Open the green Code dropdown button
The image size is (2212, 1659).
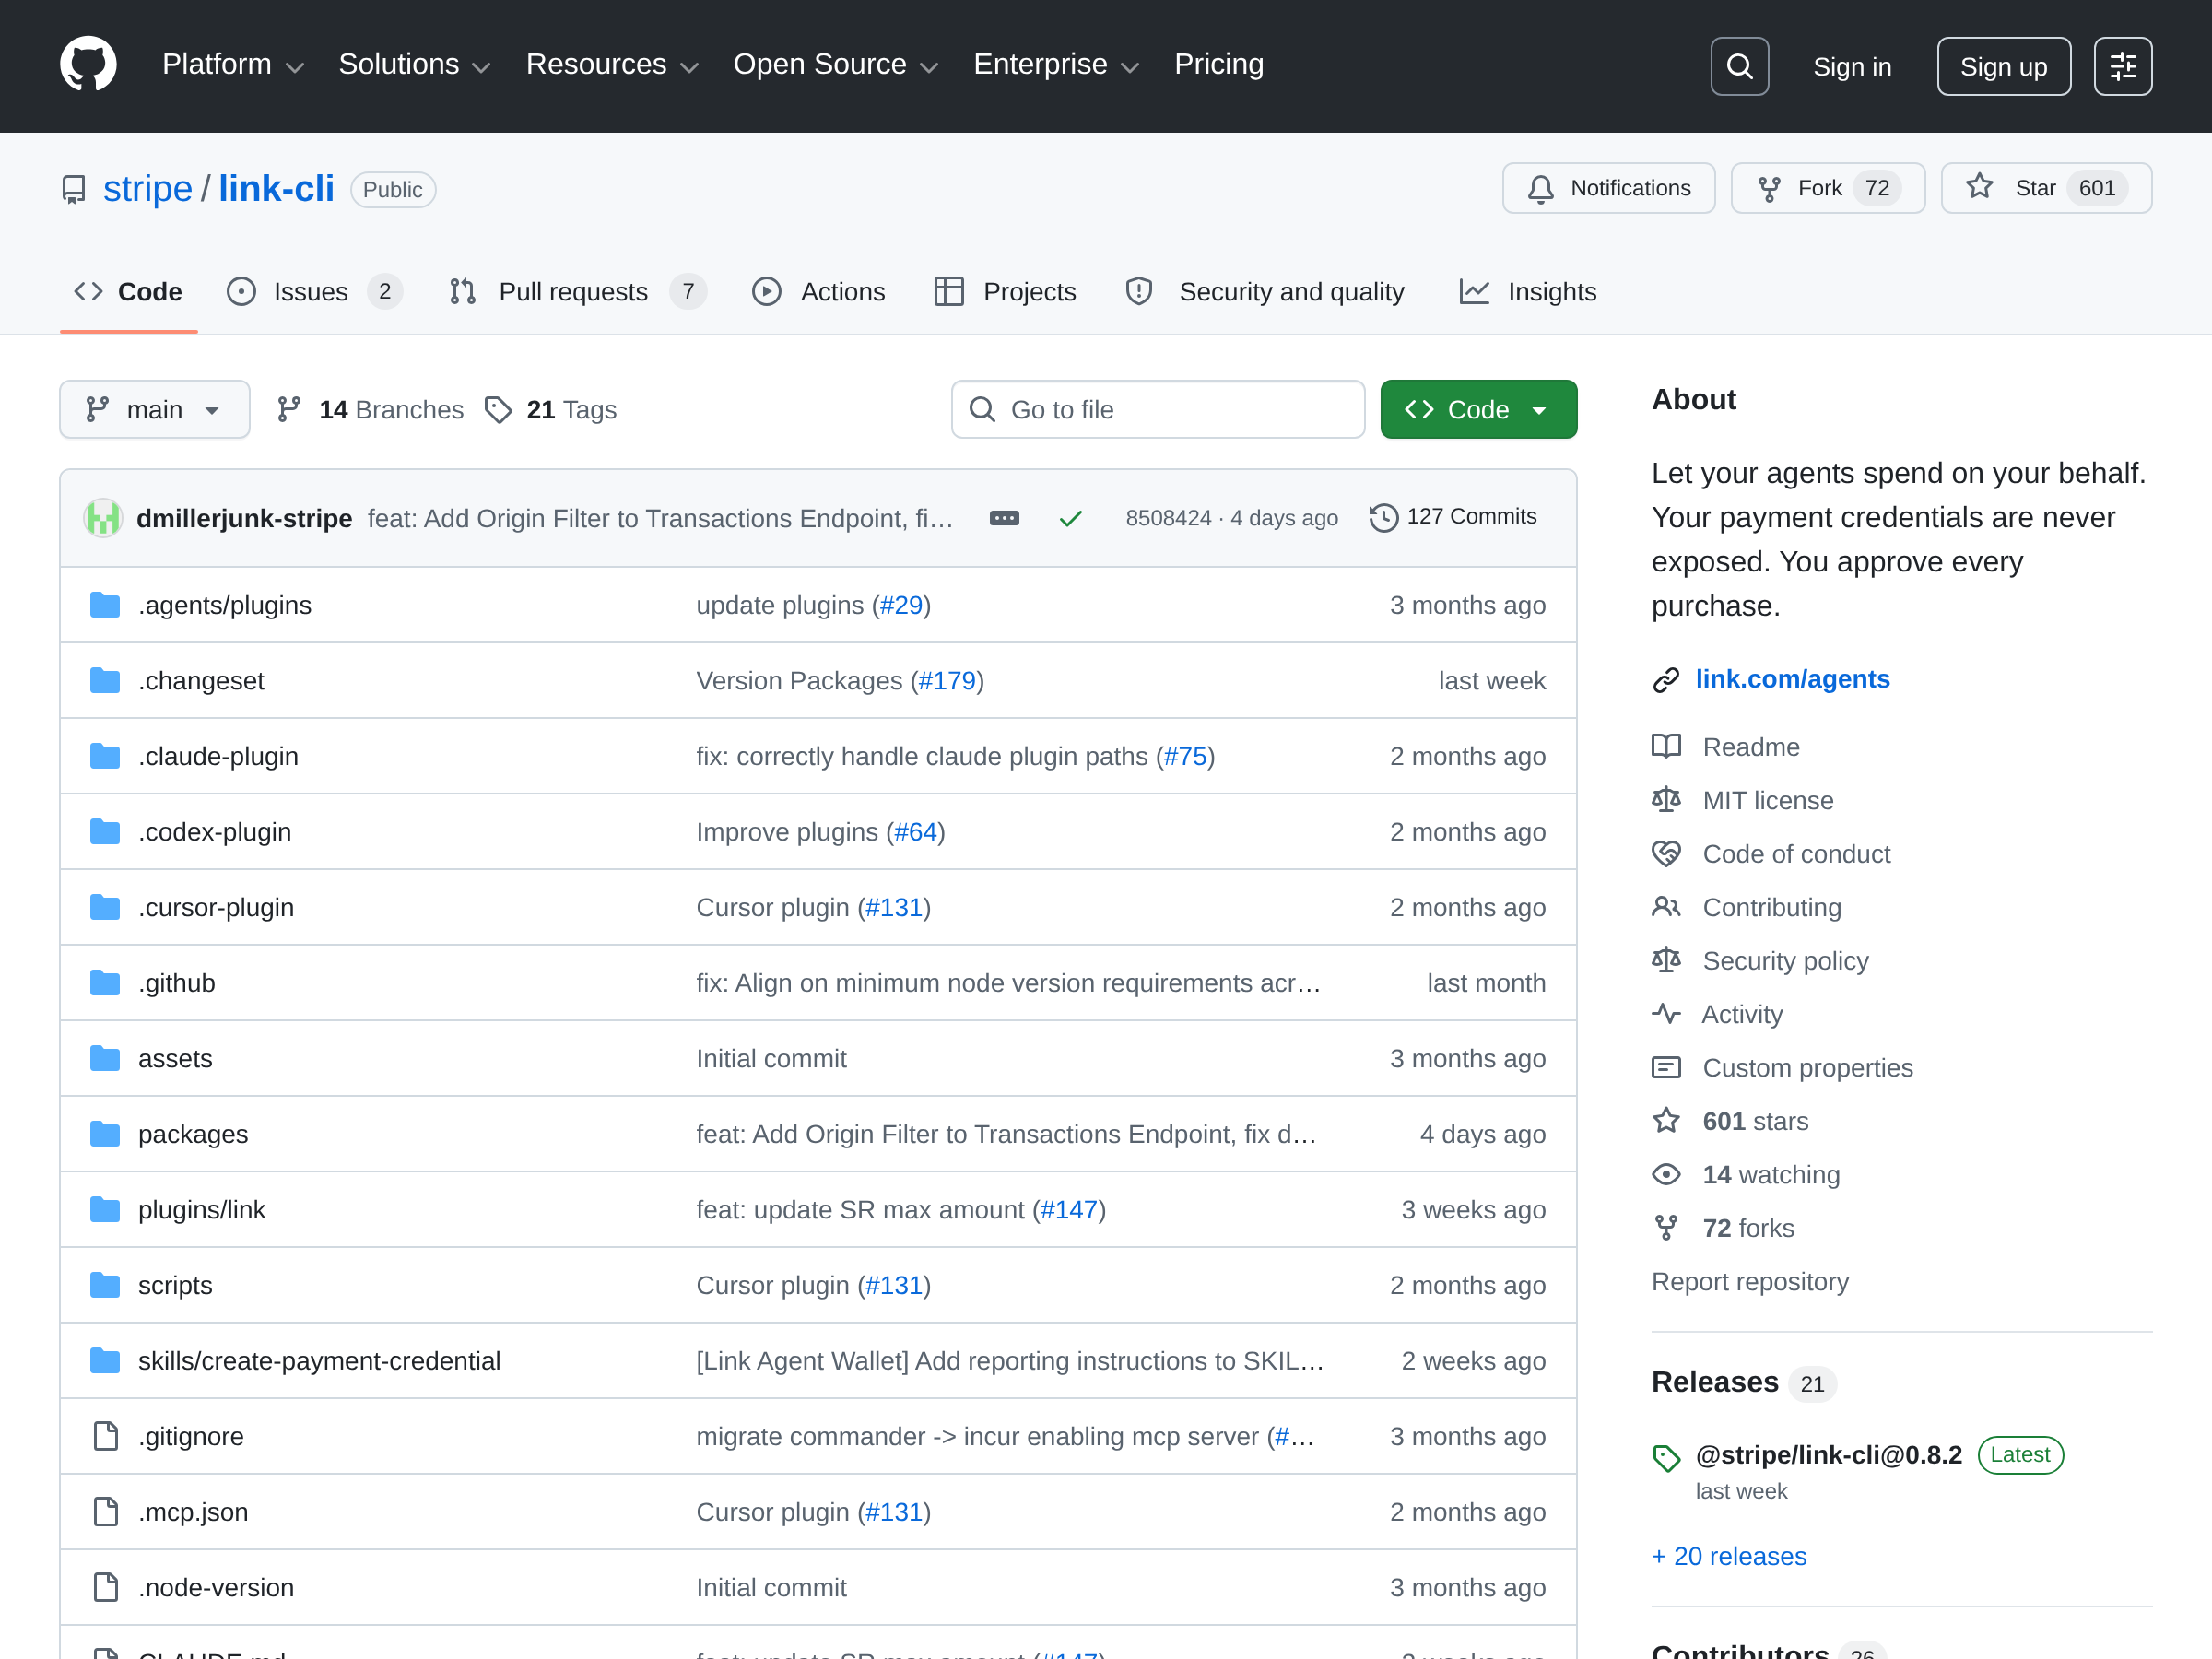[x=1478, y=410]
